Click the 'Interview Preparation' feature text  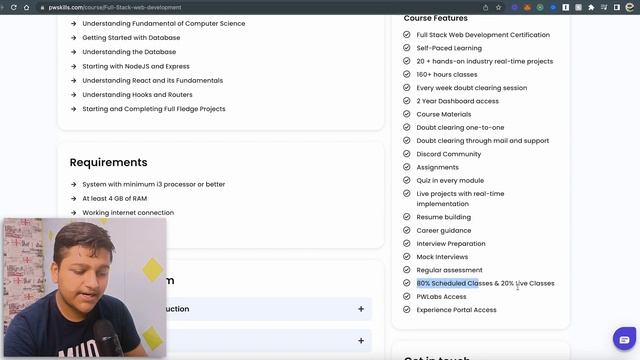[451, 243]
